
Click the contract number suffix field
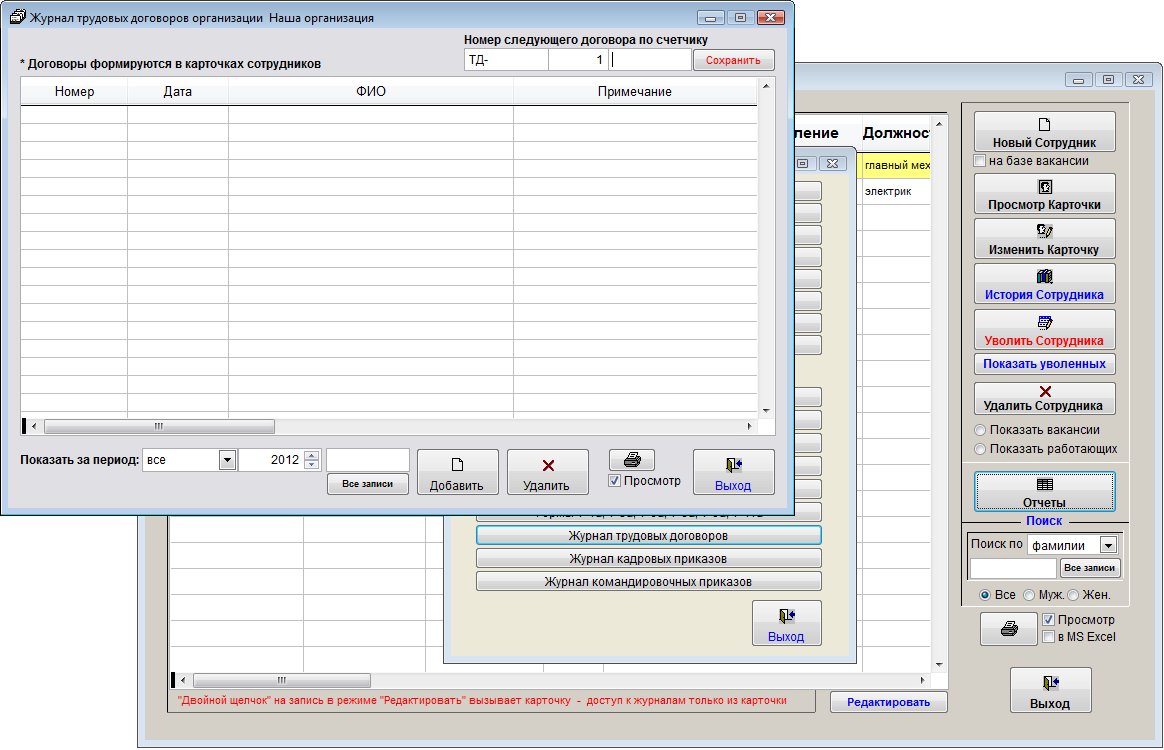pos(650,60)
